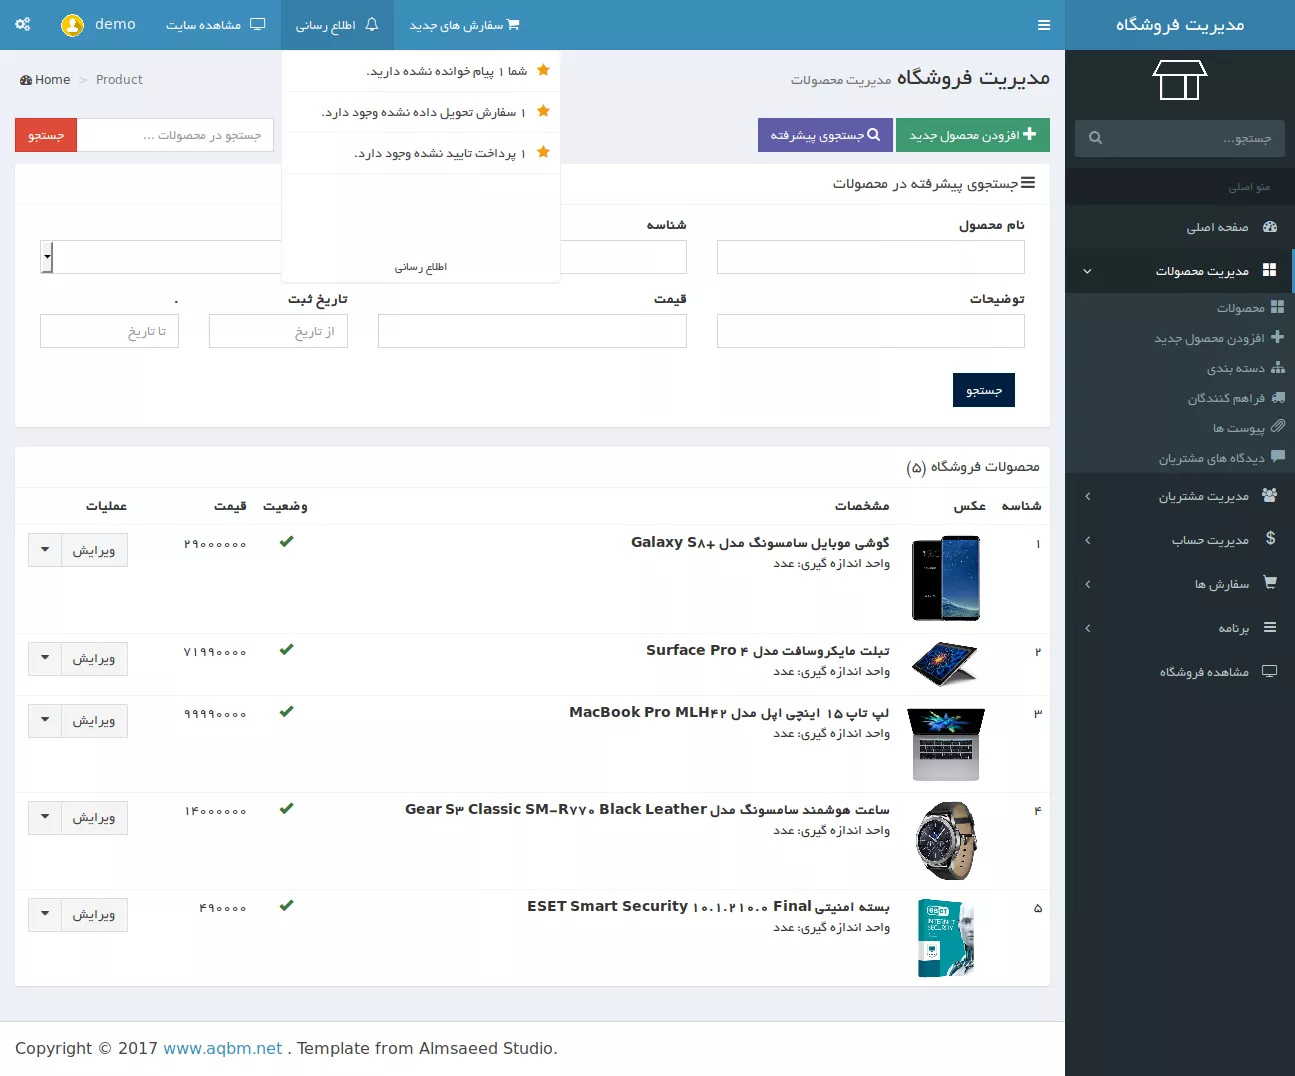Screen dimensions: 1295x1076
Task: Focus the توضیحات input field
Action: click(871, 331)
